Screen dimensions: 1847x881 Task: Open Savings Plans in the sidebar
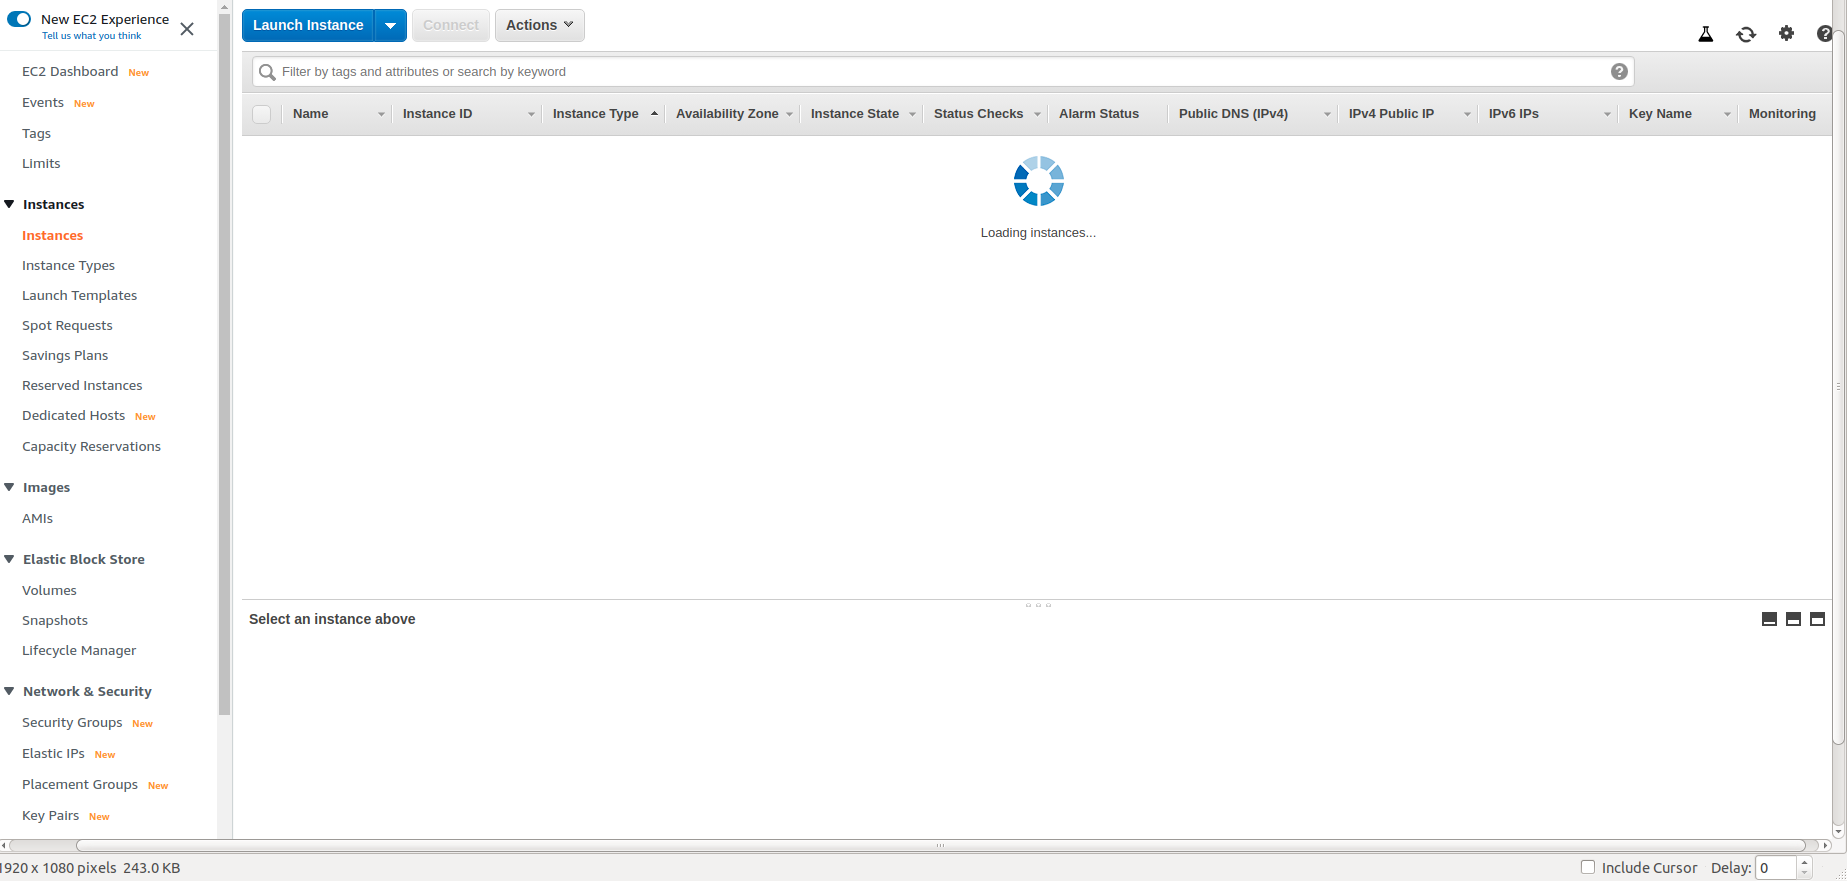[x=65, y=356]
